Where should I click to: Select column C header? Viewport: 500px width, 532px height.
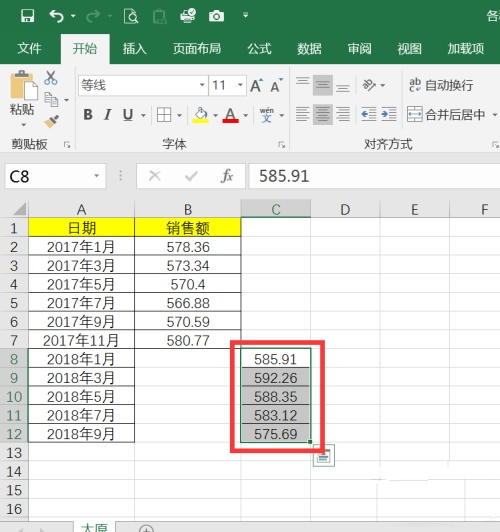[x=276, y=209]
